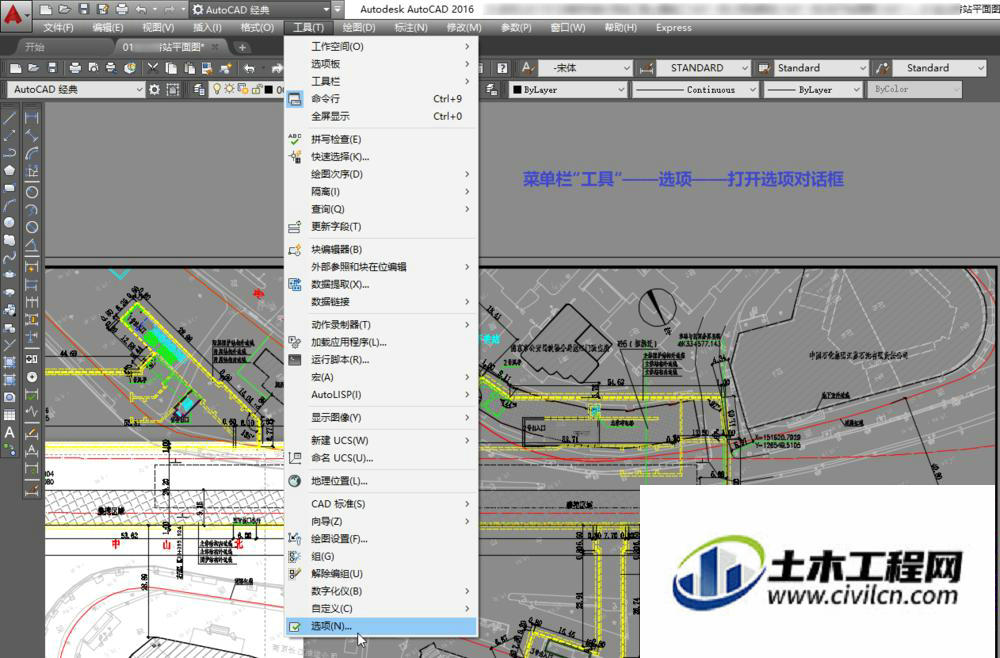
Task: Choose 更新字段(T) menu entry
Action: 381,226
